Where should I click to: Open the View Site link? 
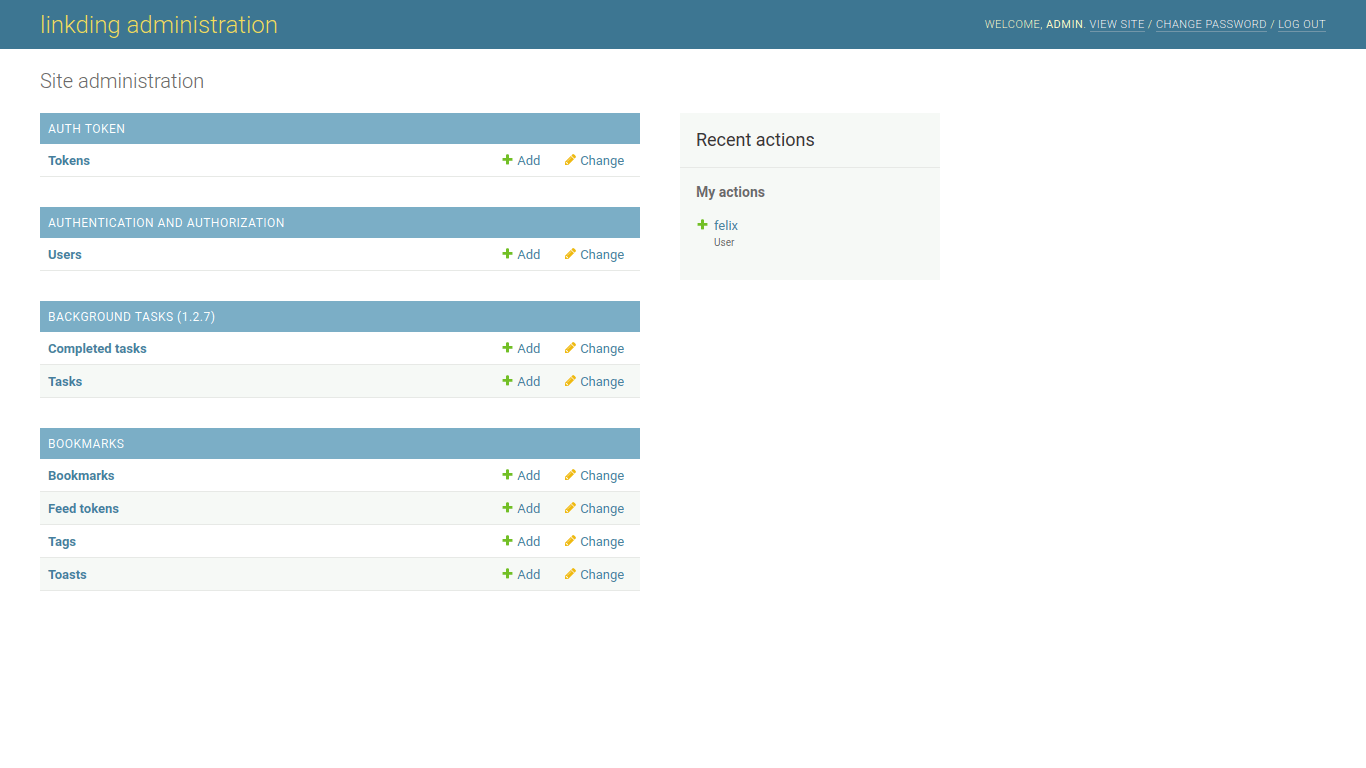tap(1116, 24)
